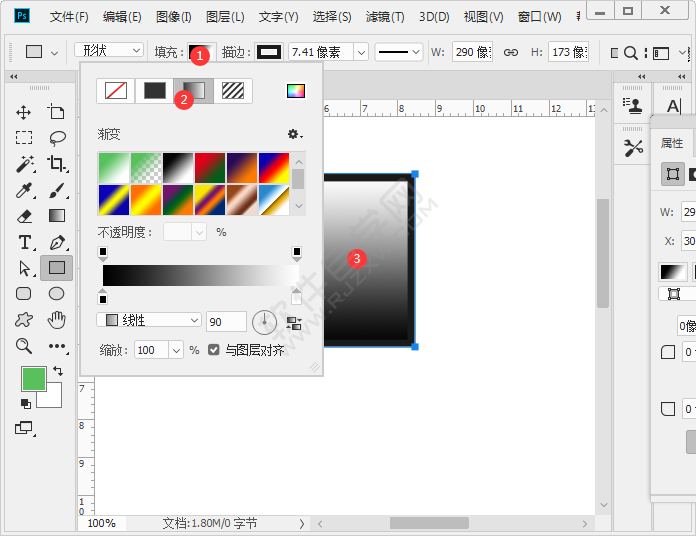Set fill type to gradient
This screenshot has width=696, height=536.
(x=194, y=91)
